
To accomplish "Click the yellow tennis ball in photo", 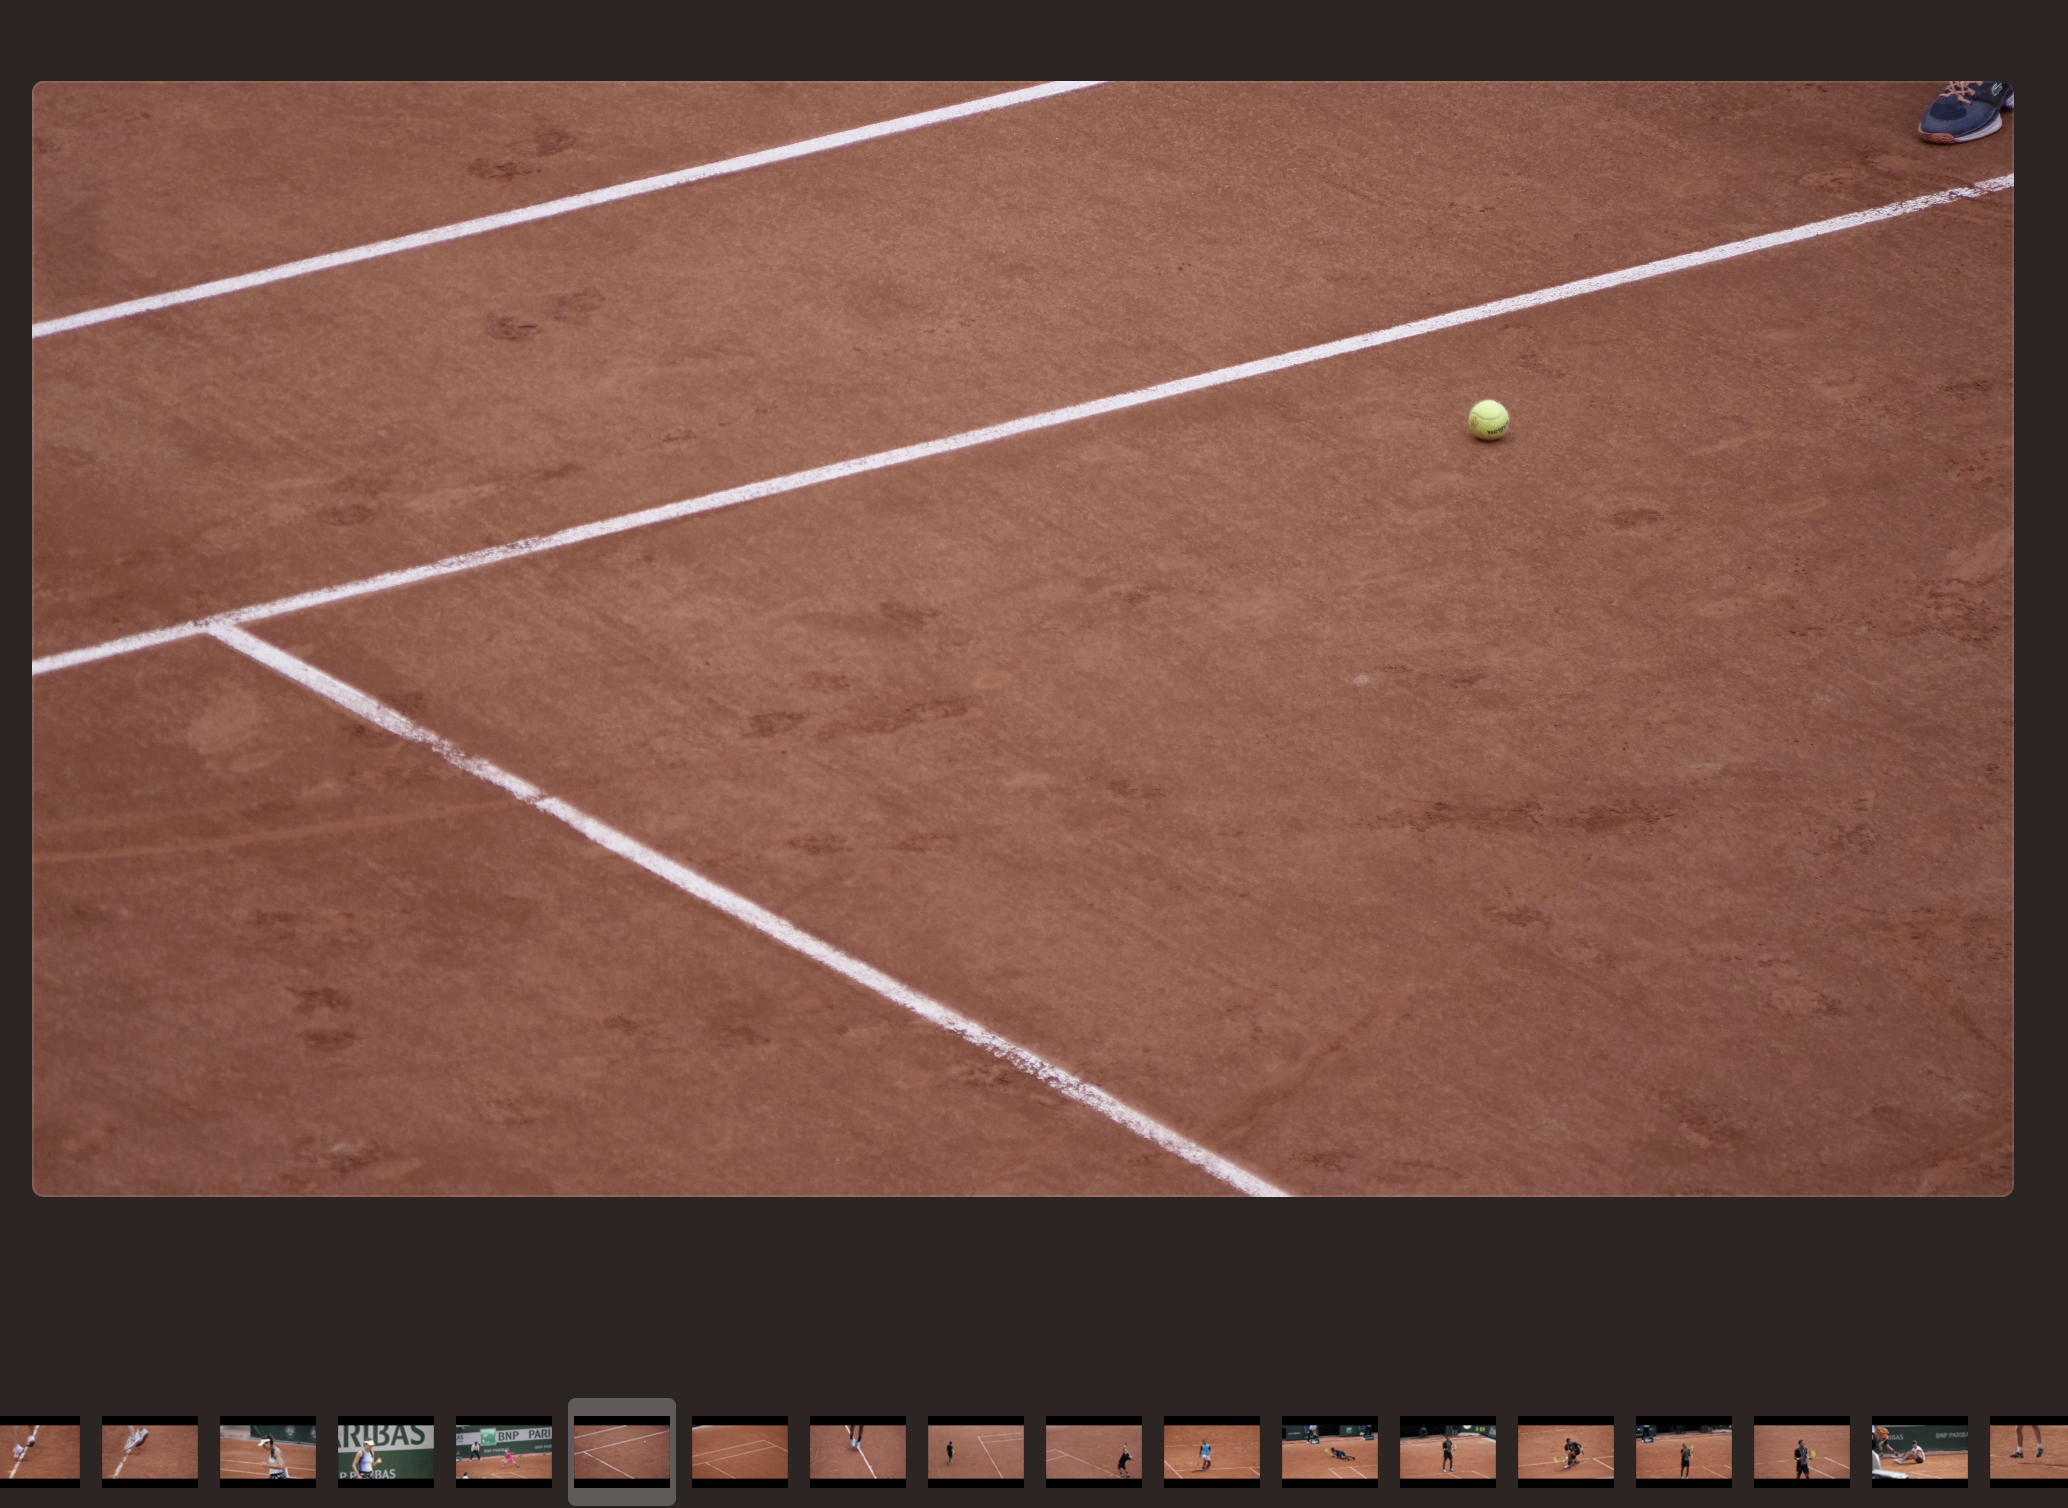I will coord(1488,420).
